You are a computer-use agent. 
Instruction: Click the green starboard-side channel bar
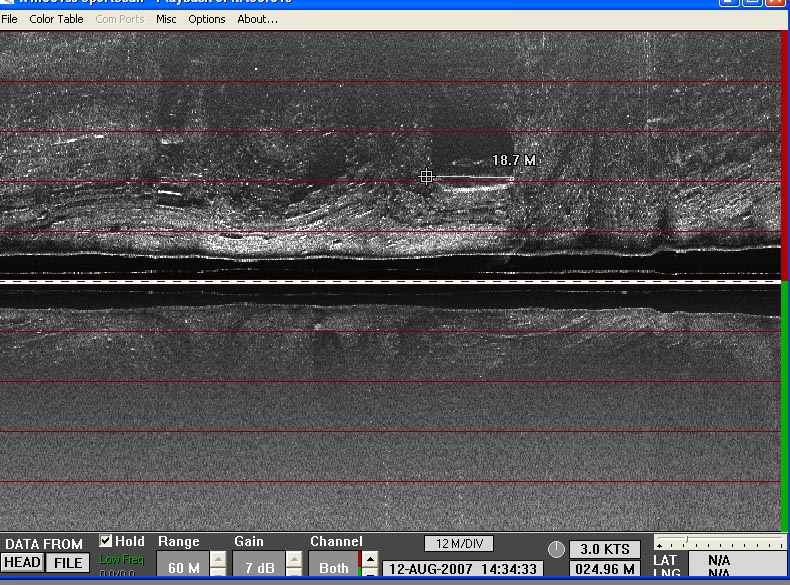pyautogui.click(x=784, y=405)
